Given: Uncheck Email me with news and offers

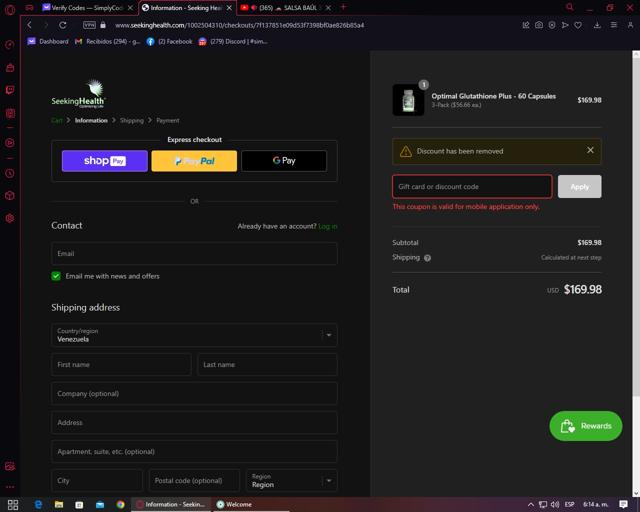Looking at the screenshot, I should pyautogui.click(x=56, y=276).
